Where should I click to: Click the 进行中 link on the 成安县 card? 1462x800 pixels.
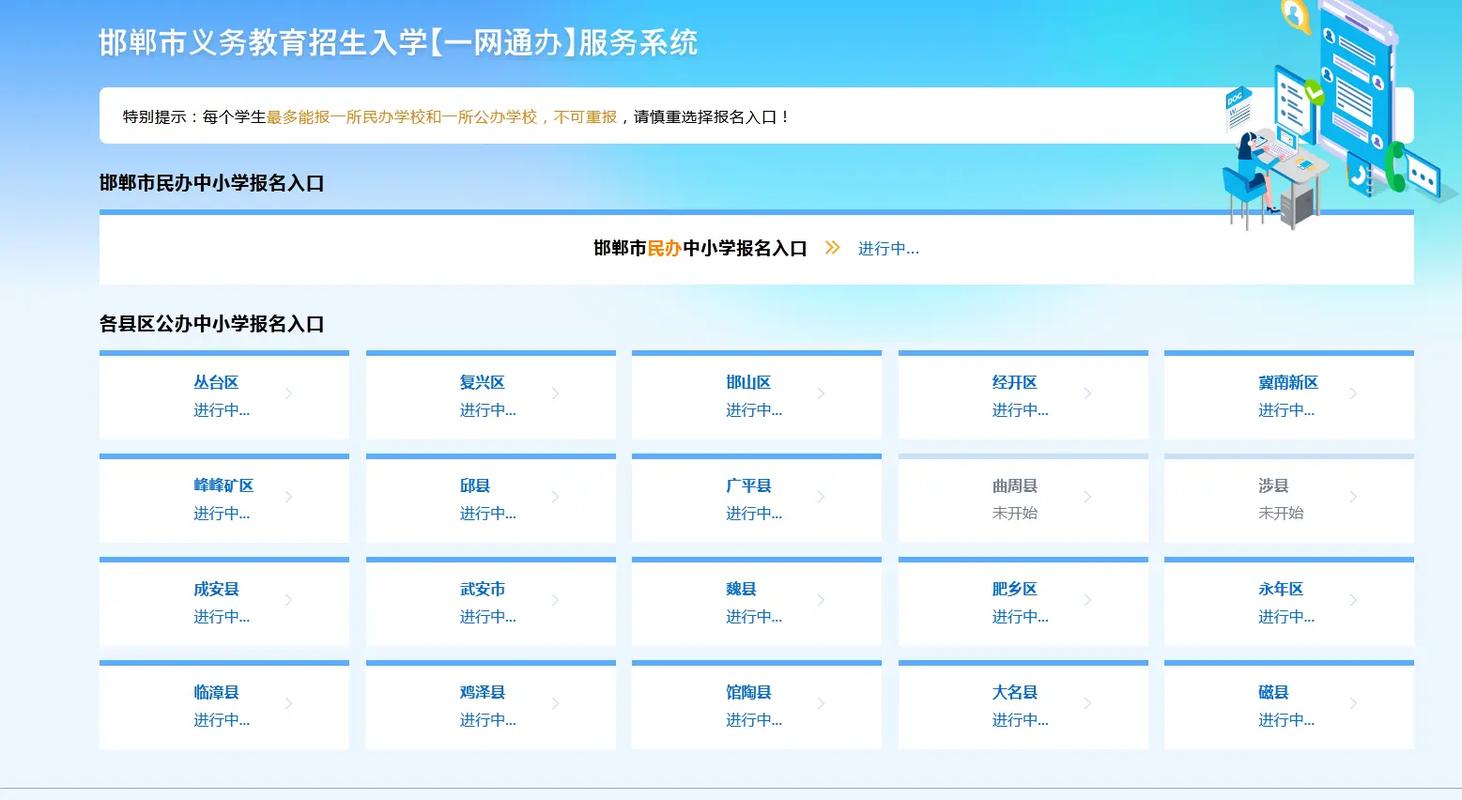click(x=221, y=617)
